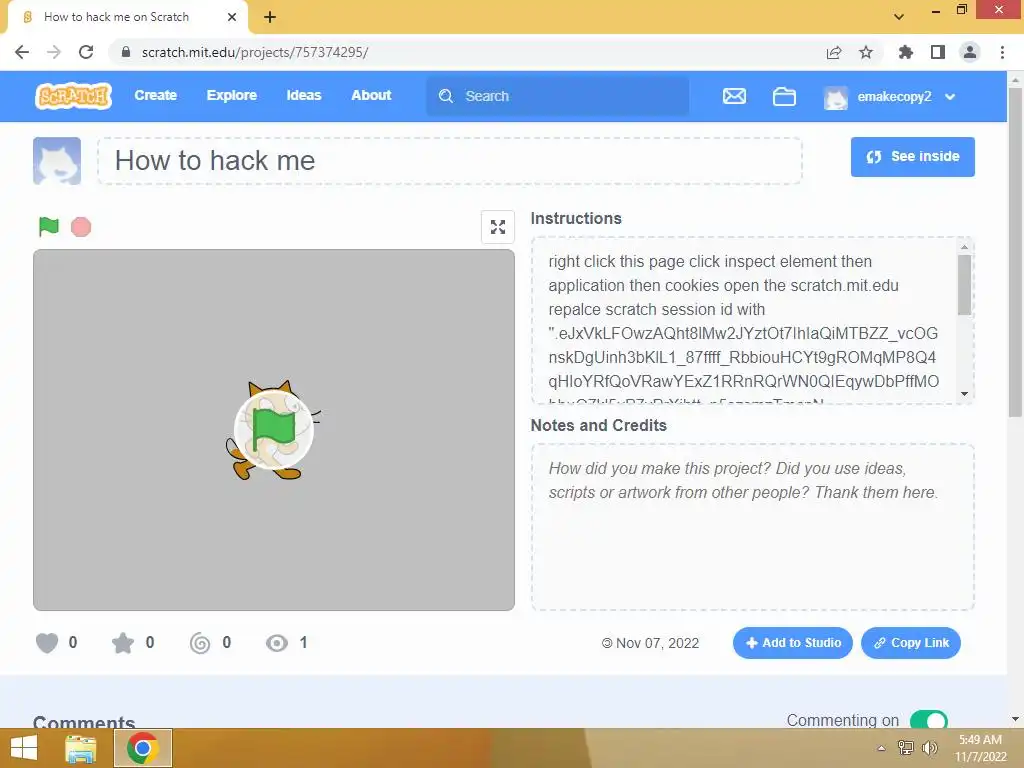Viewport: 1024px width, 768px height.
Task: Open the Chrome profile icon
Action: click(970, 52)
